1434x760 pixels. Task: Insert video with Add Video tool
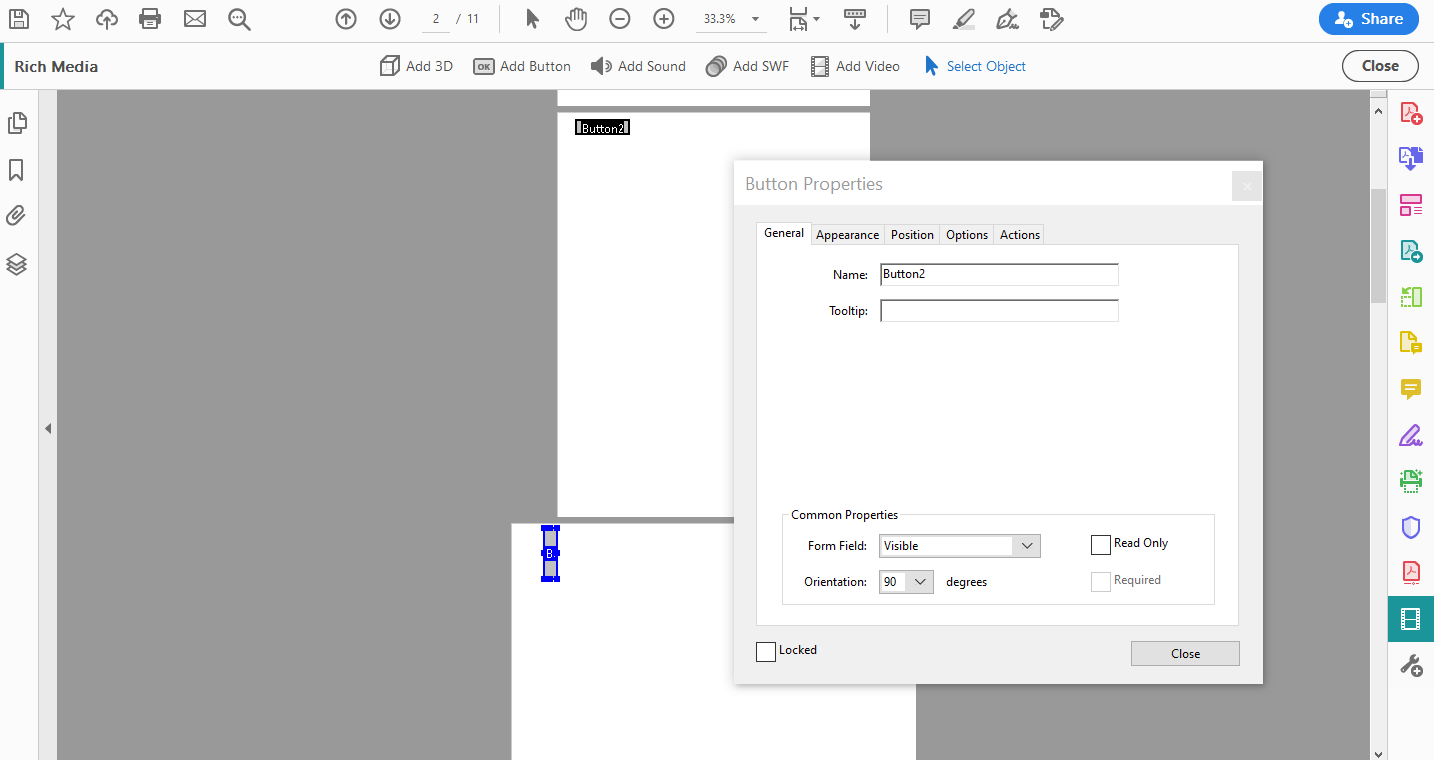(x=855, y=65)
